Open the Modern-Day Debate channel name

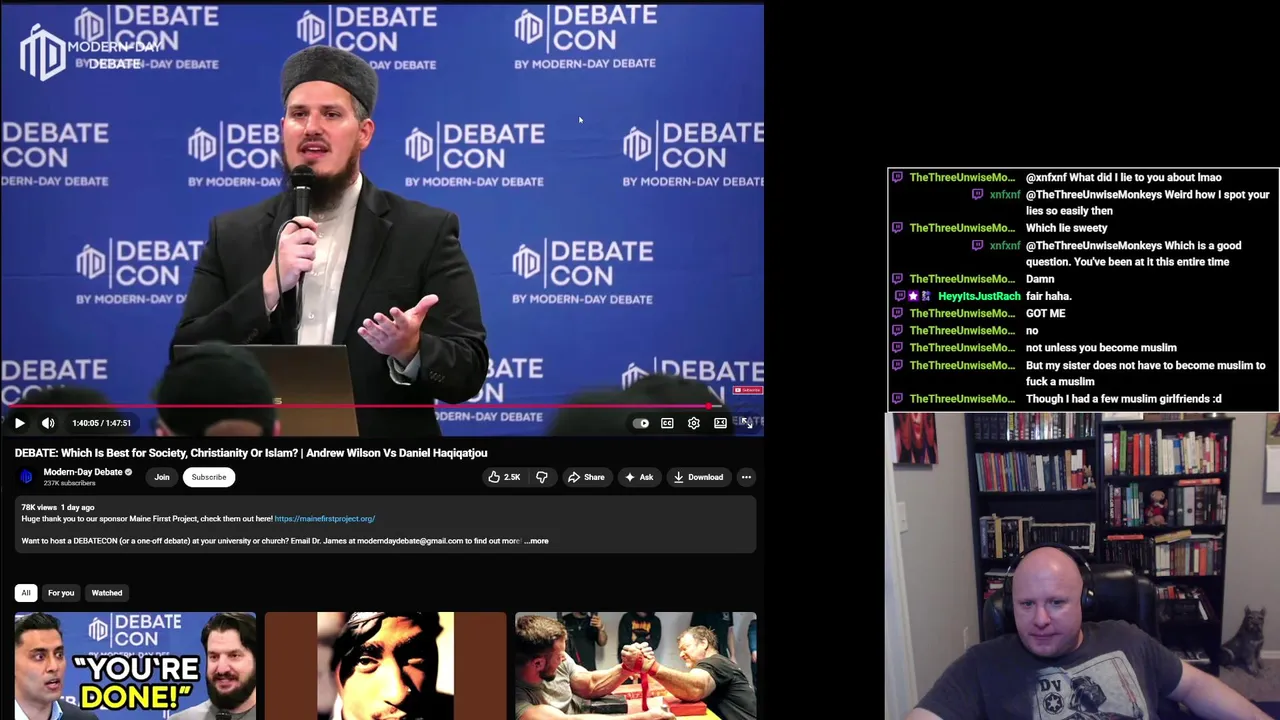tap(82, 472)
